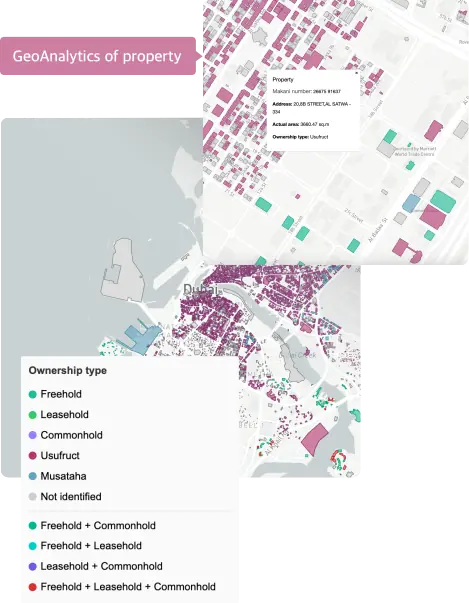Select Freehold + Leasehold + Commonhold legend dot

[x=33, y=587]
